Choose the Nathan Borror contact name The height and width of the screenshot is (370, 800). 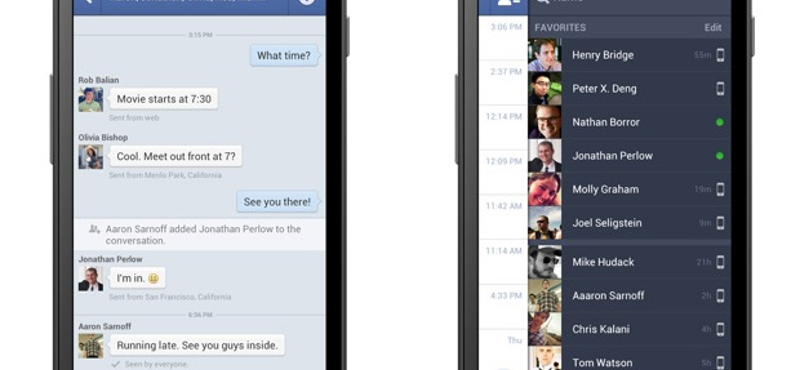(x=606, y=122)
